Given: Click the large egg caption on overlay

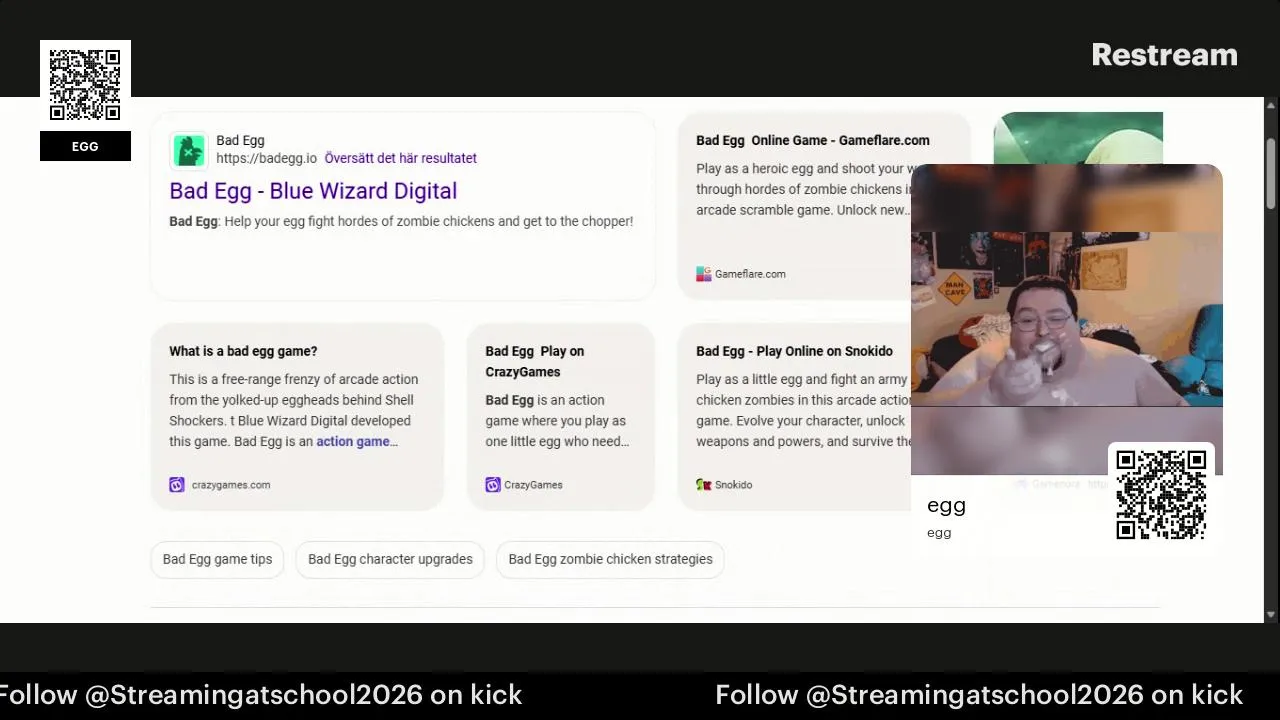Looking at the screenshot, I should (x=946, y=506).
